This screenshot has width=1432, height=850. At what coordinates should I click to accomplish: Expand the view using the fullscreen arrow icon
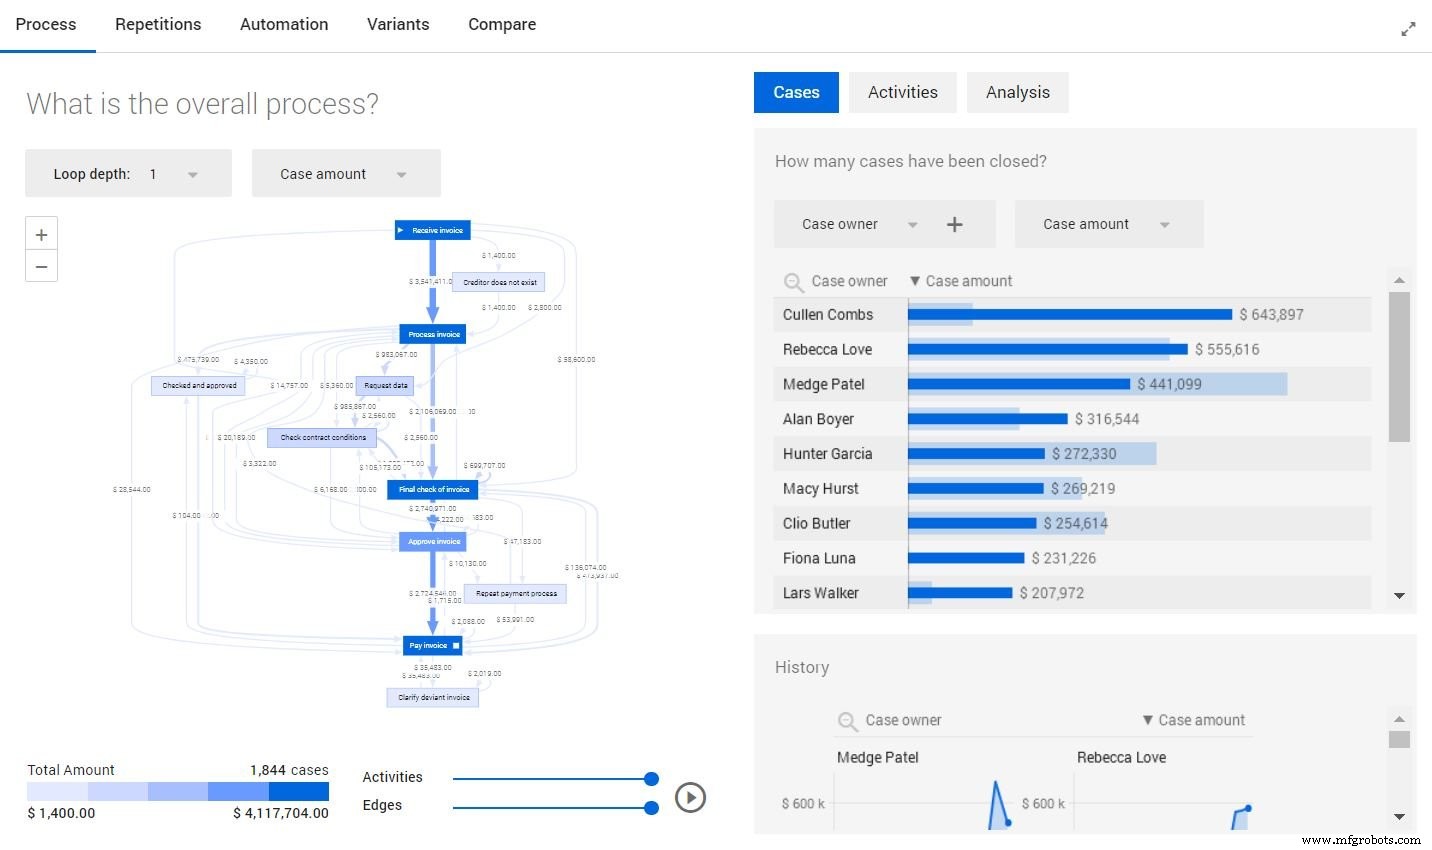click(x=1409, y=28)
